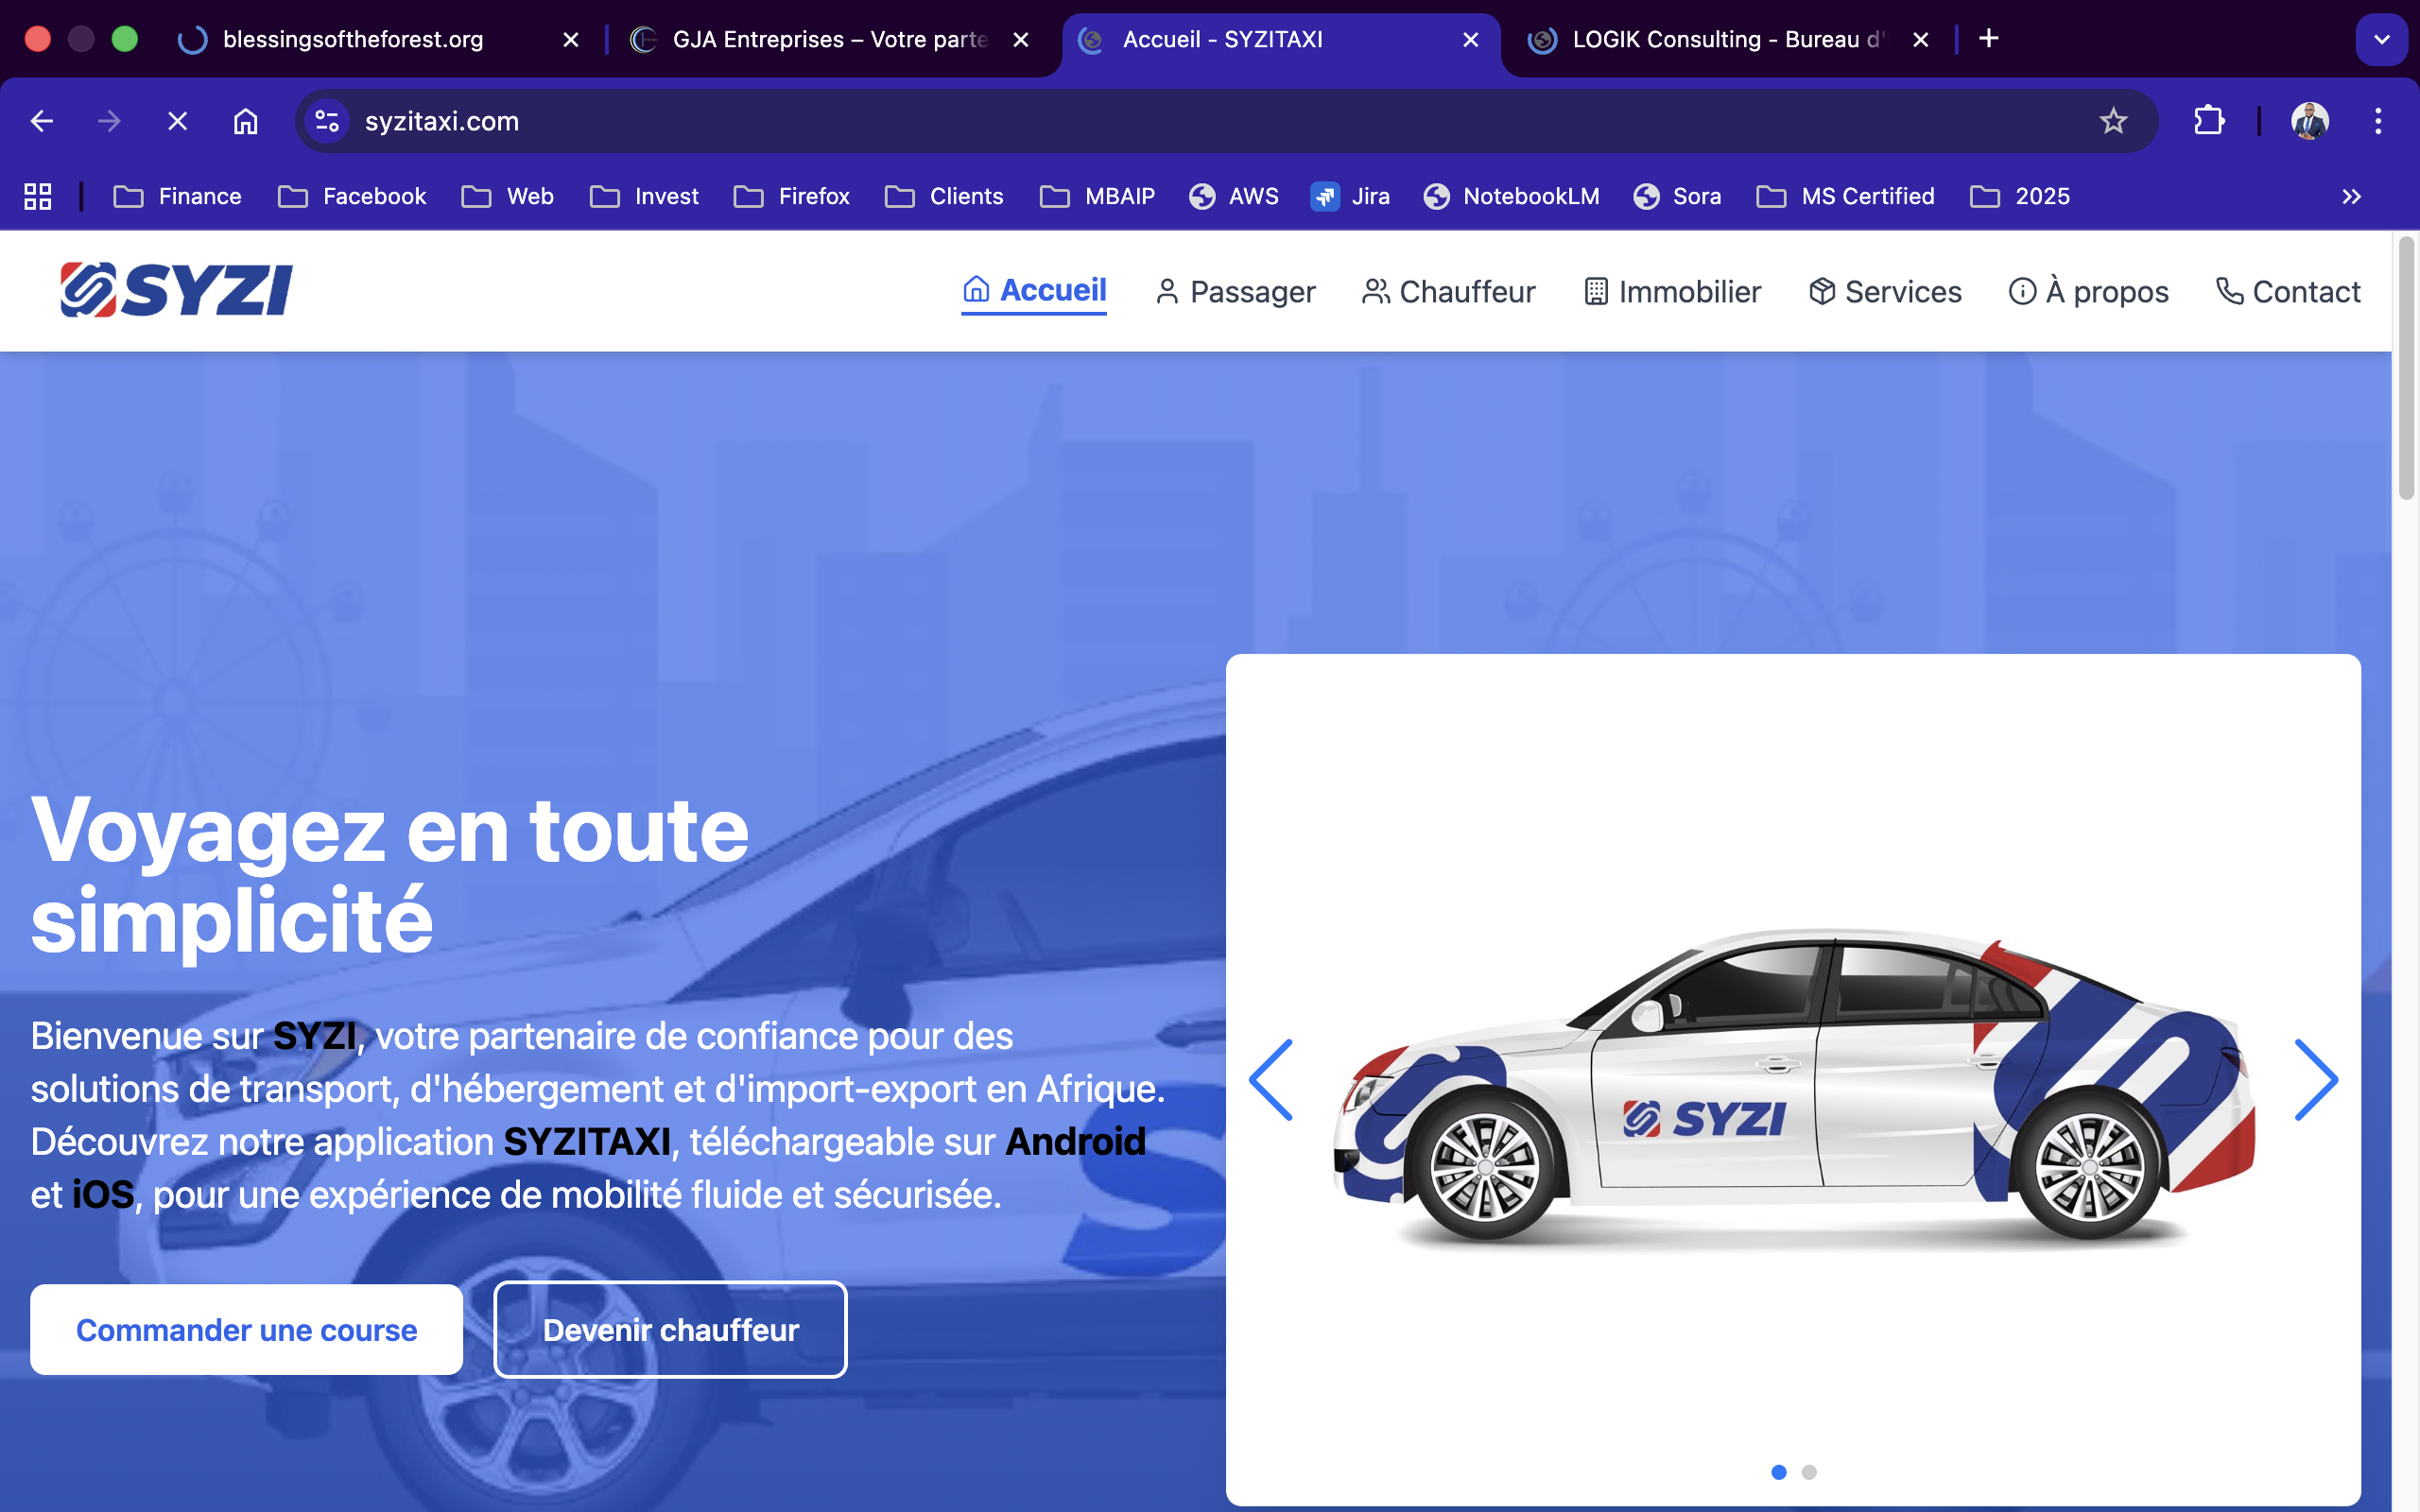This screenshot has width=2420, height=1512.
Task: Expand hidden bookmarks with double chevron
Action: point(2351,196)
